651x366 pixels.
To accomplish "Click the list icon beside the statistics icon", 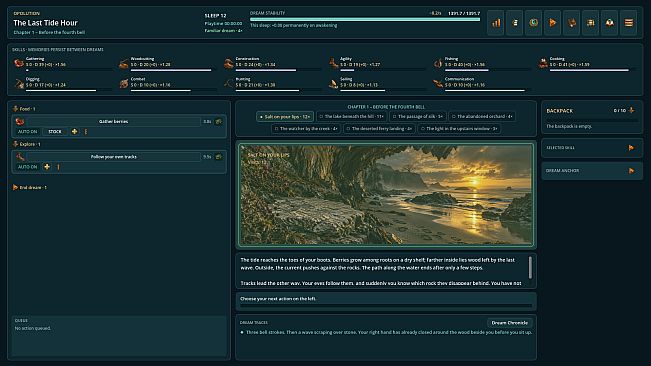I will (x=515, y=23).
